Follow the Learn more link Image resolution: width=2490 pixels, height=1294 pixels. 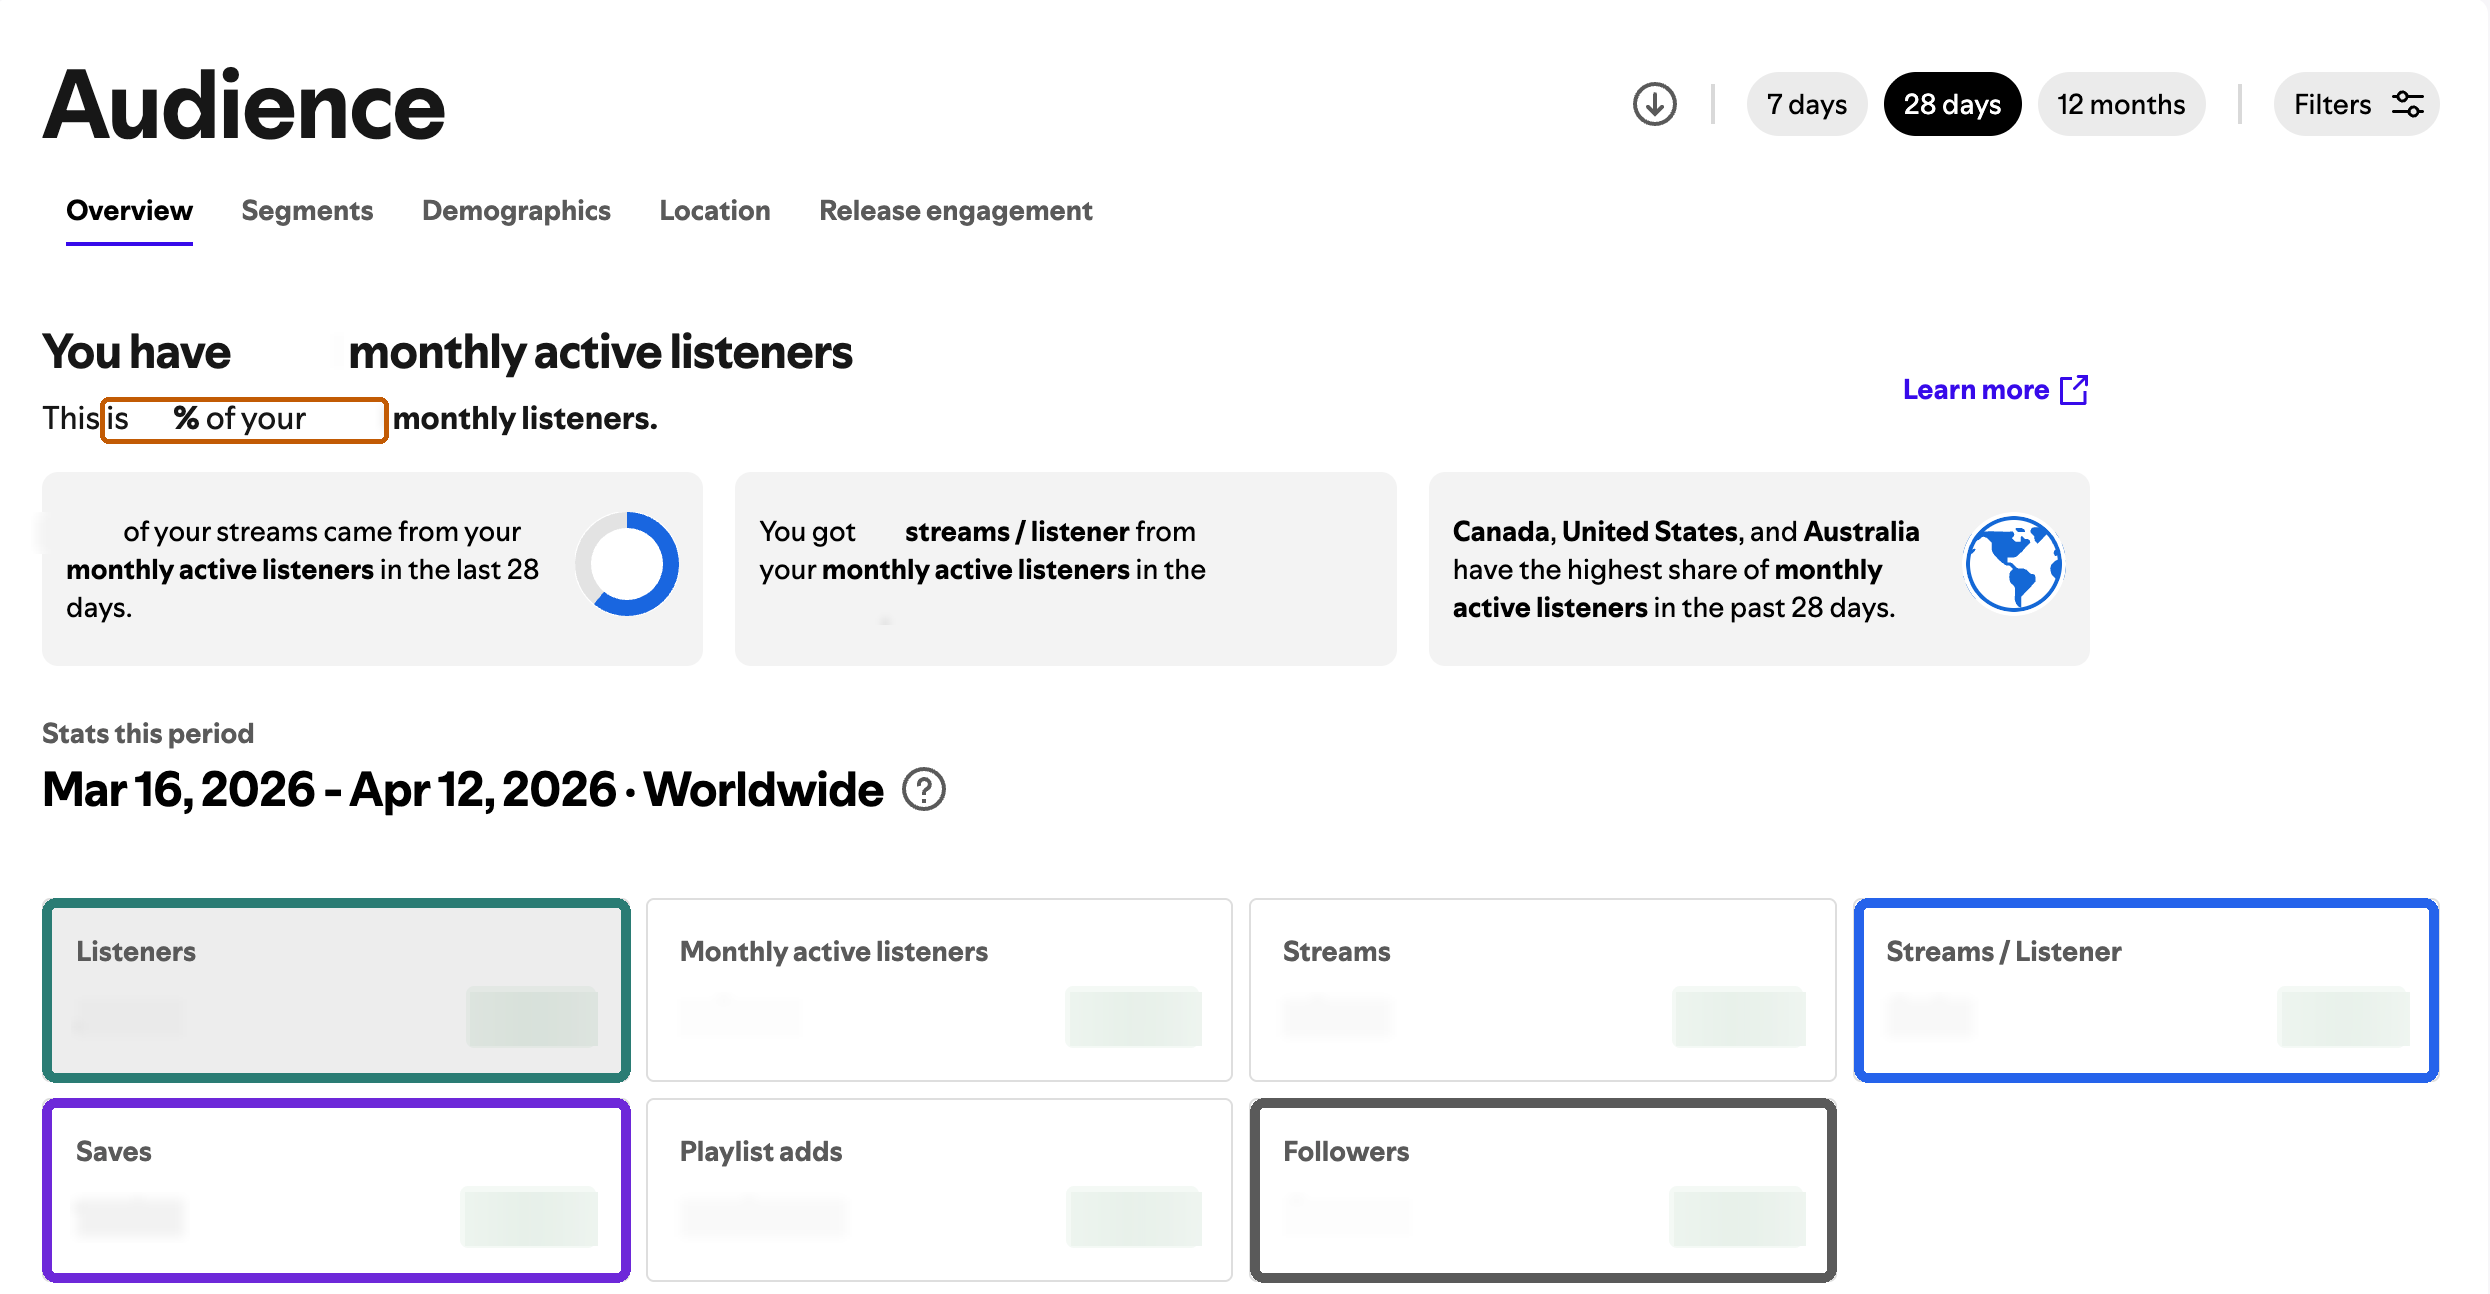pos(1995,390)
